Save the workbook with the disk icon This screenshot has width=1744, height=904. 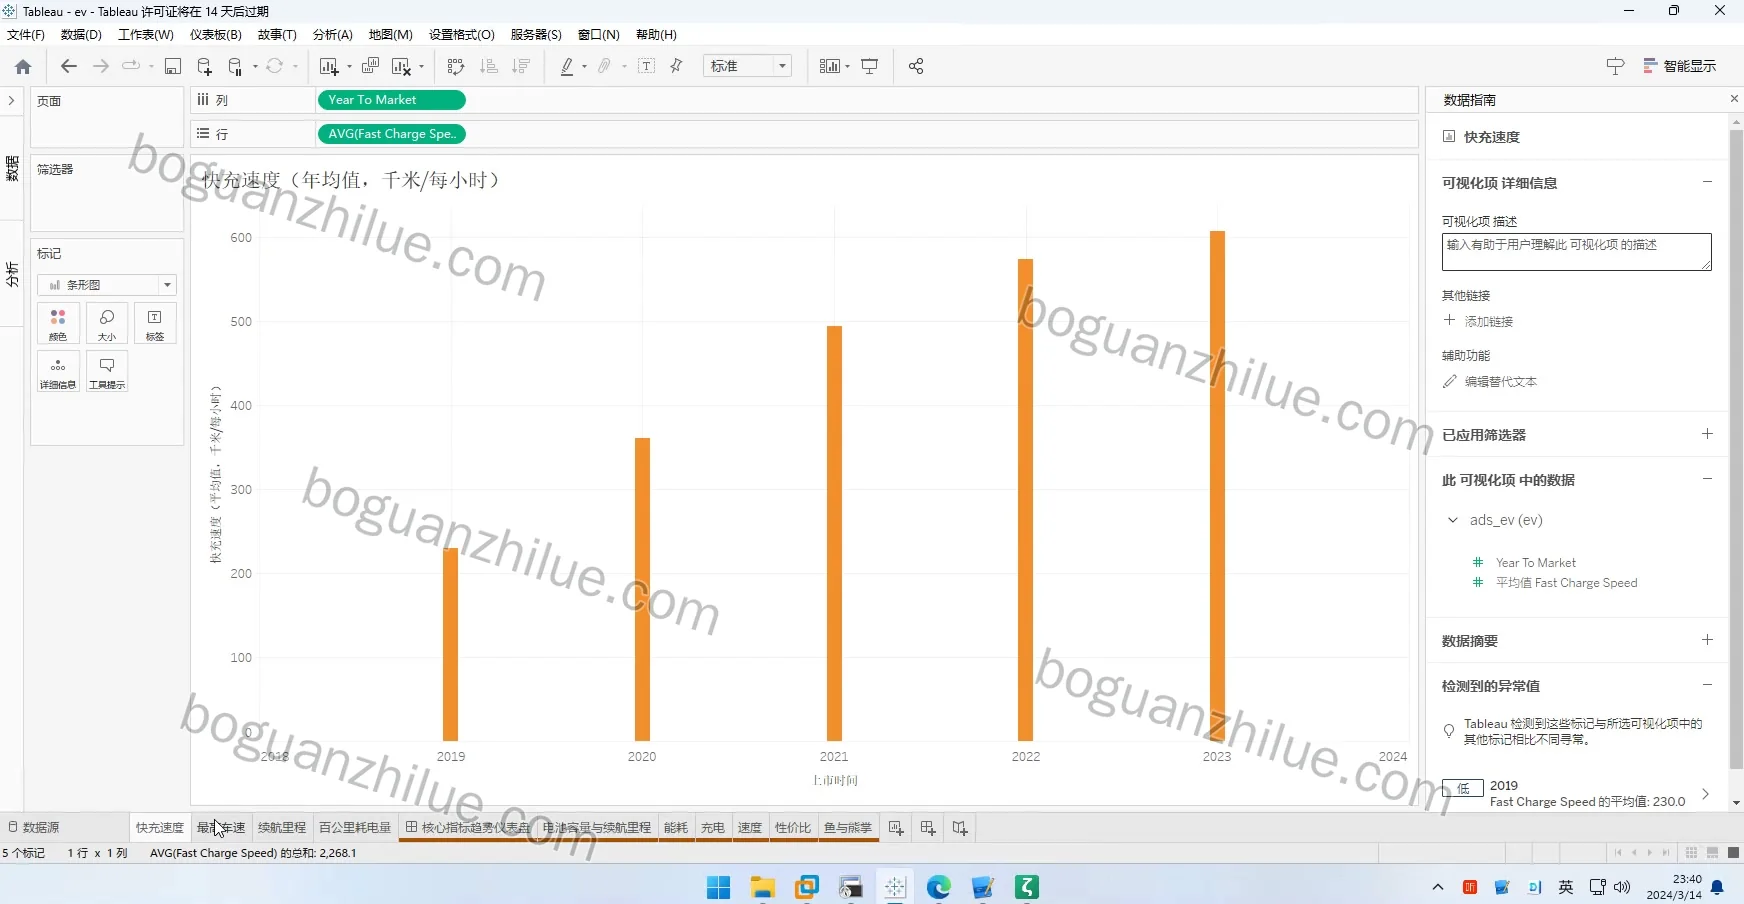(x=173, y=66)
